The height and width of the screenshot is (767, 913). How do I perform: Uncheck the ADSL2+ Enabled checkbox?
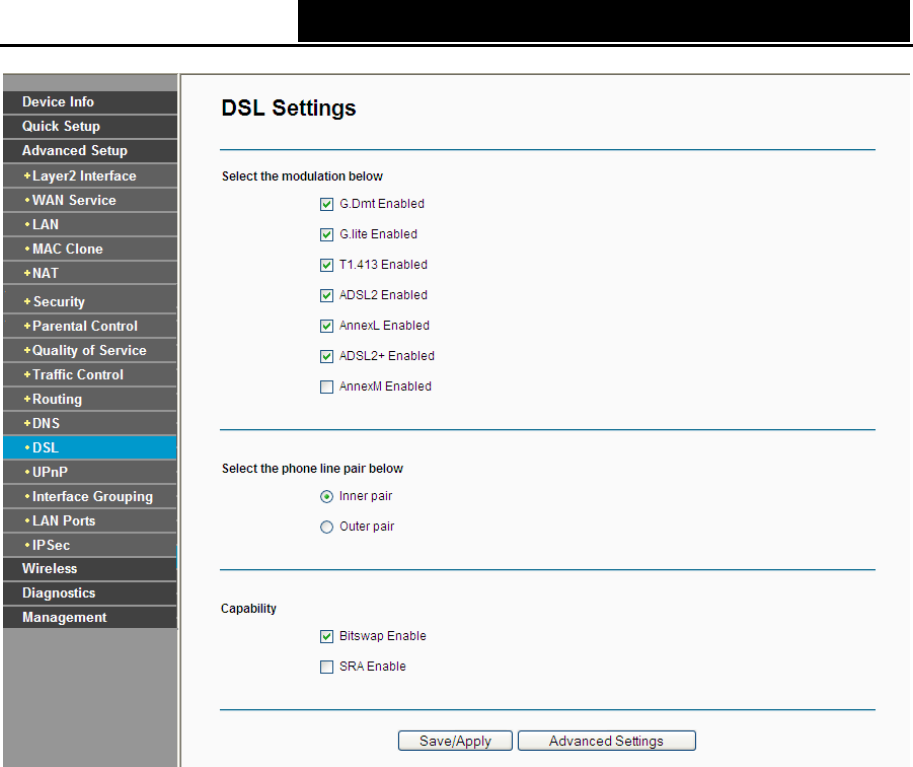click(x=327, y=356)
